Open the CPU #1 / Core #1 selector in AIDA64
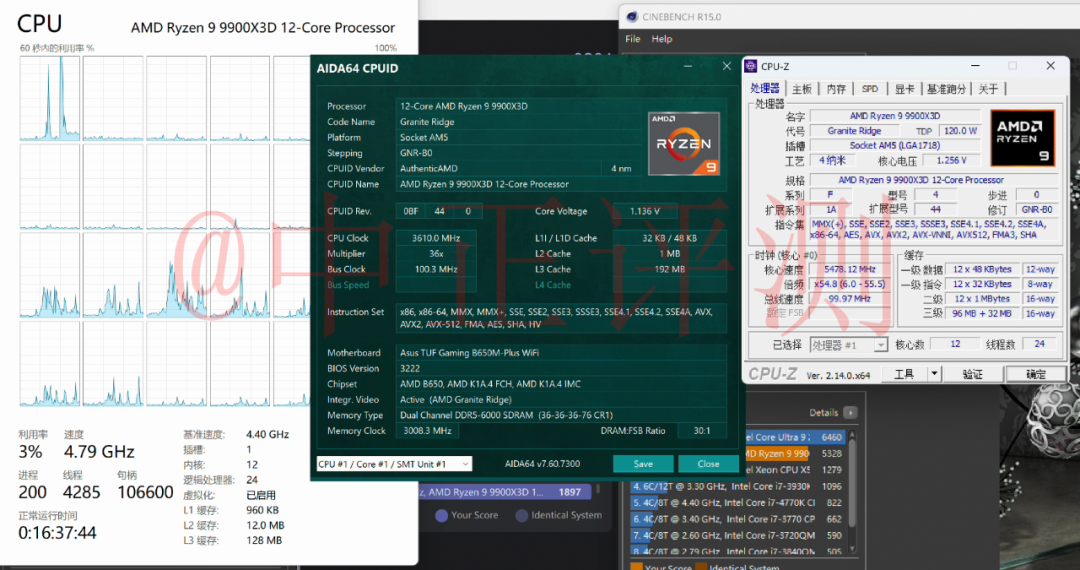 click(x=394, y=464)
